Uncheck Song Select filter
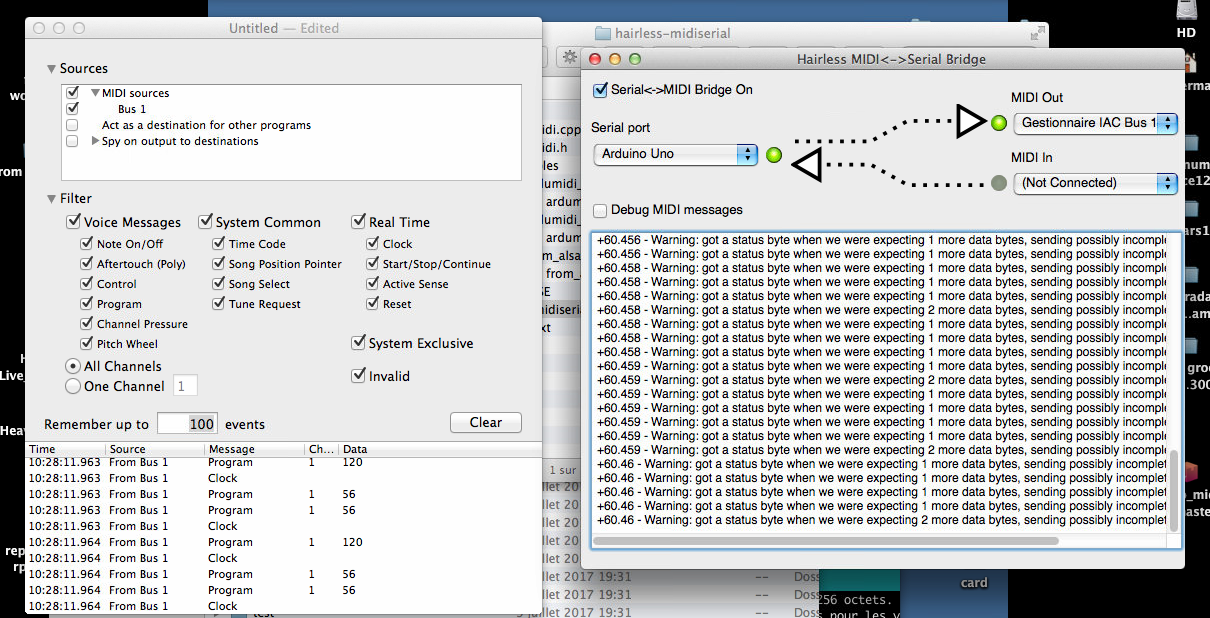Image resolution: width=1210 pixels, height=618 pixels. click(219, 283)
